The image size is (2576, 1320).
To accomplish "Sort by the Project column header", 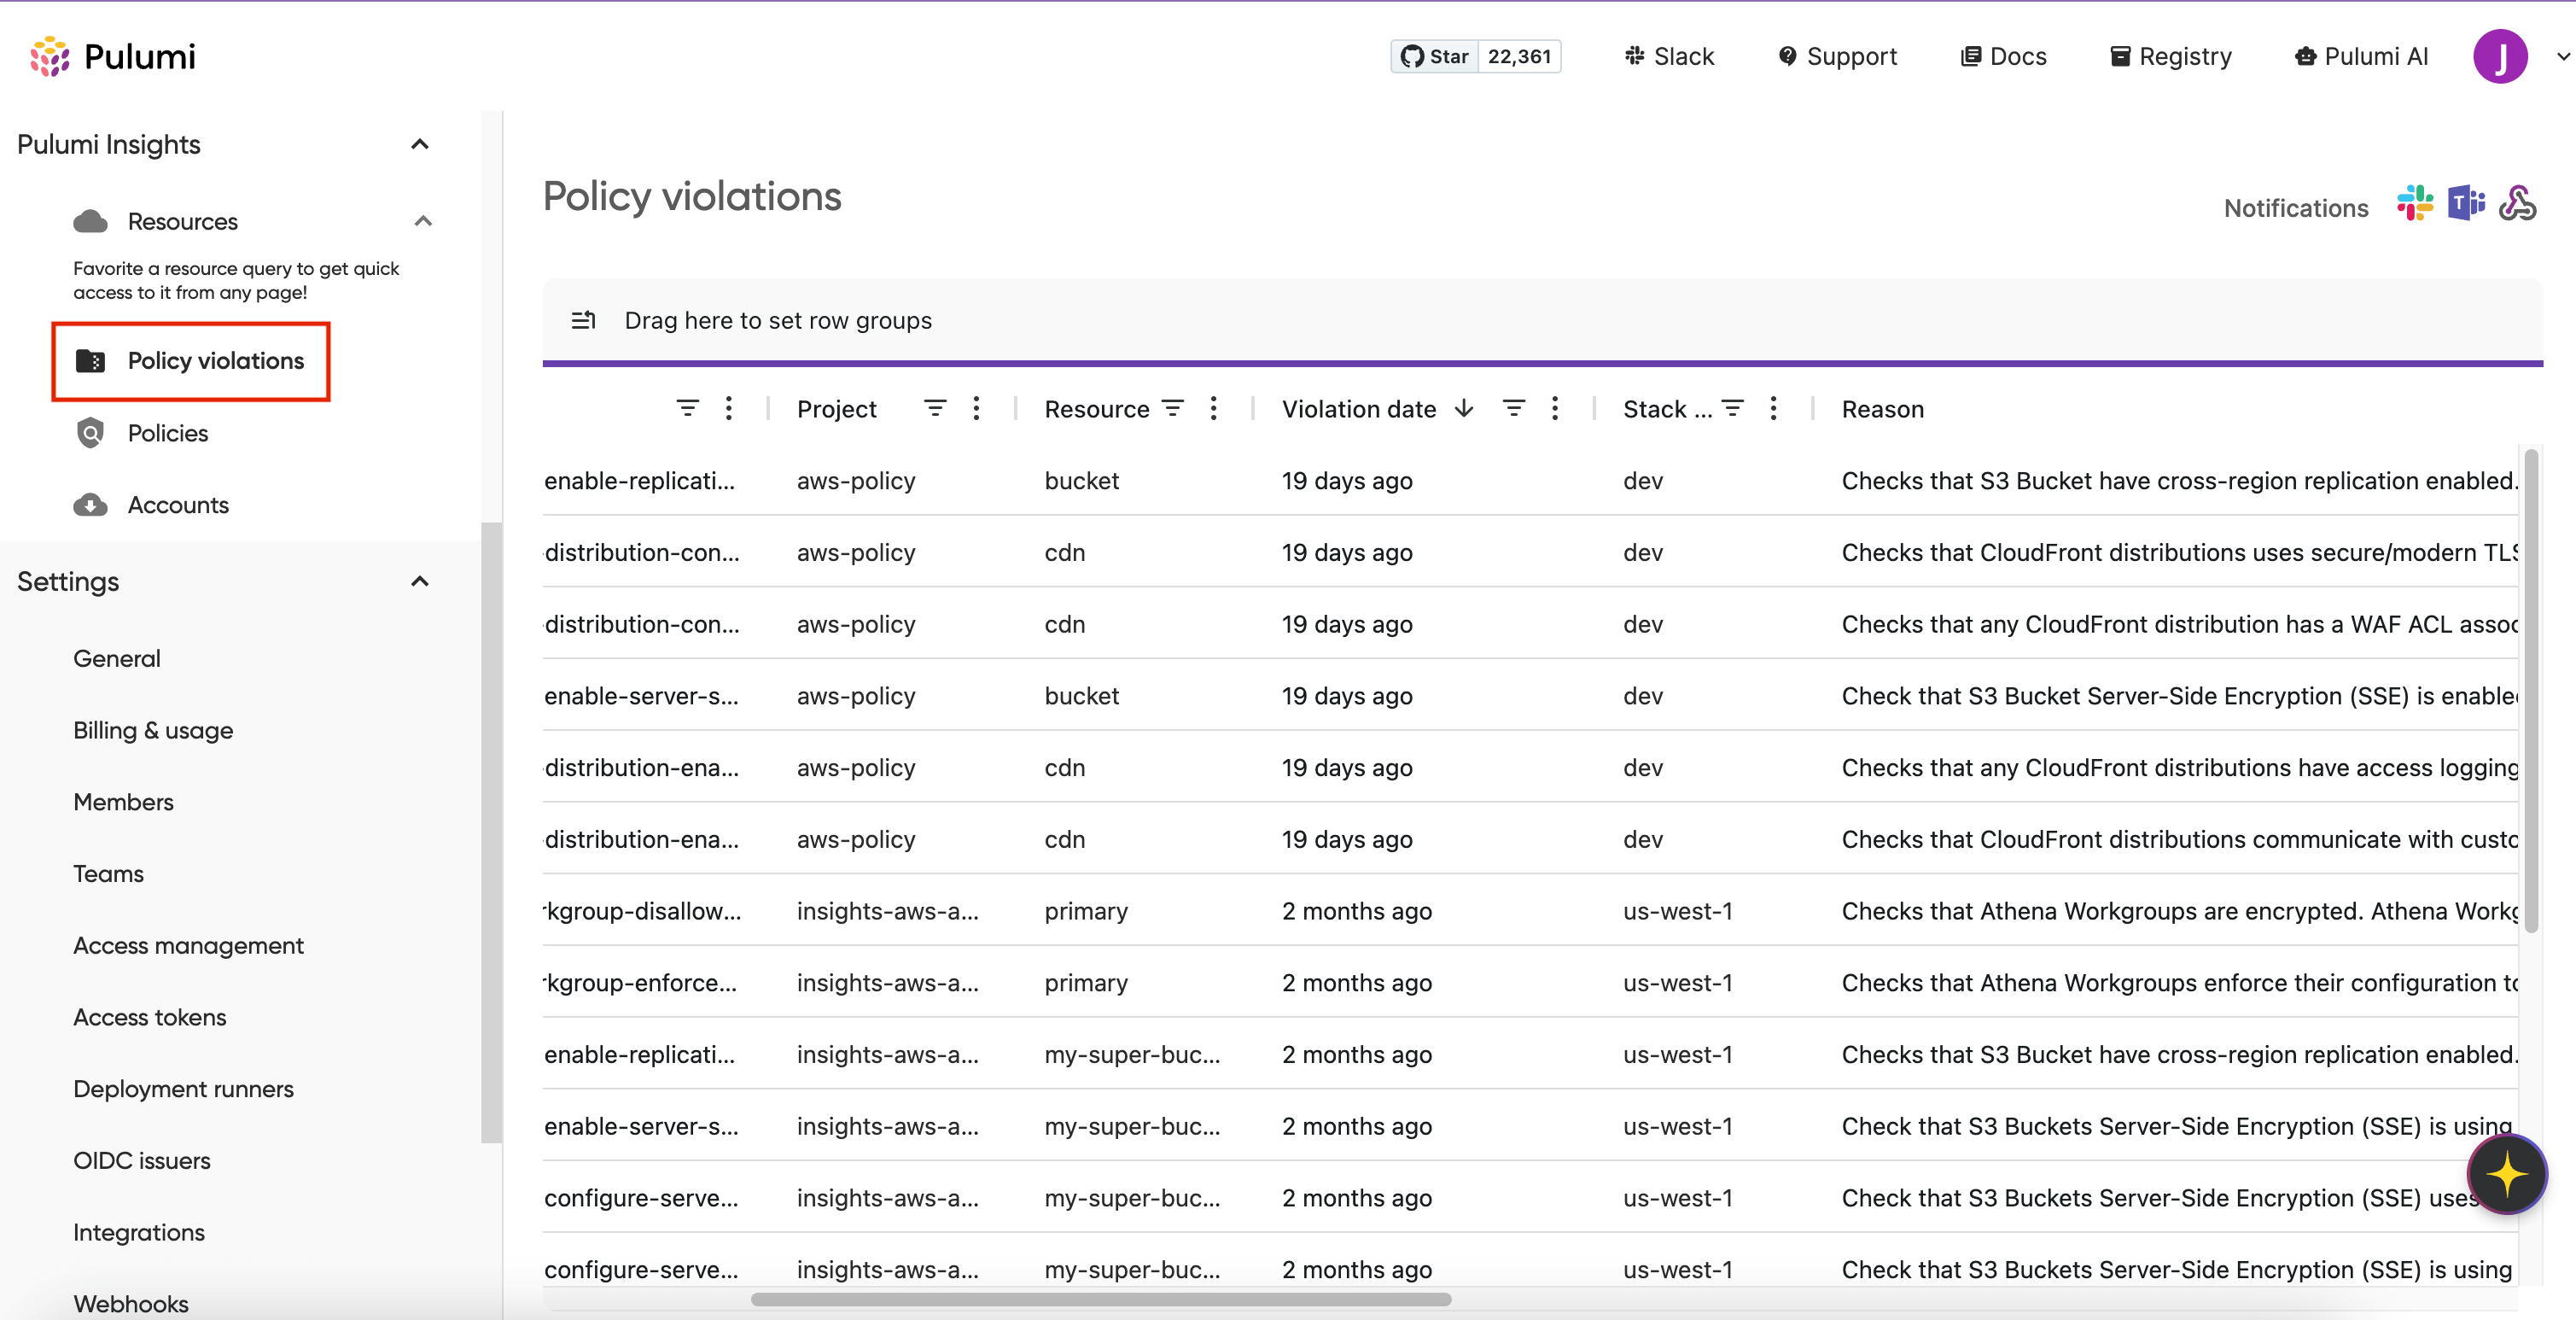I will click(836, 409).
